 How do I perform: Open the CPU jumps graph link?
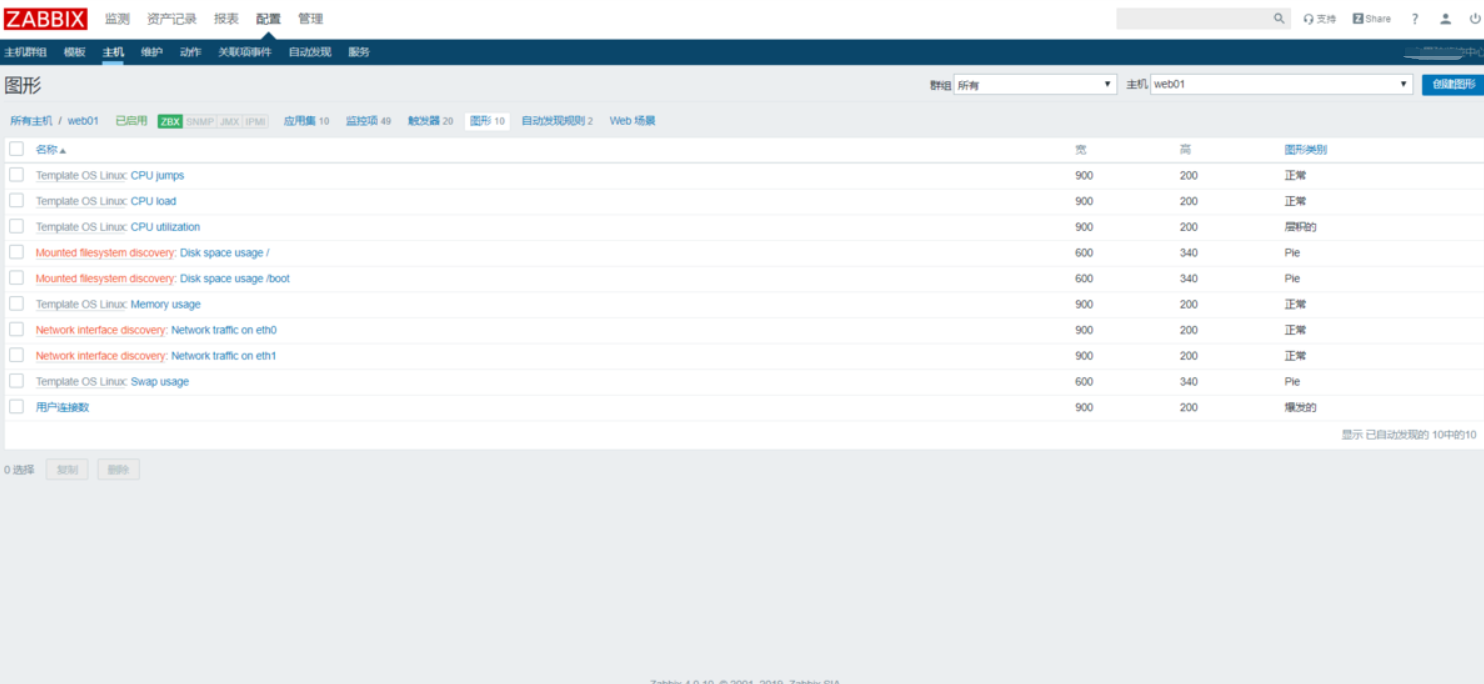[x=157, y=175]
